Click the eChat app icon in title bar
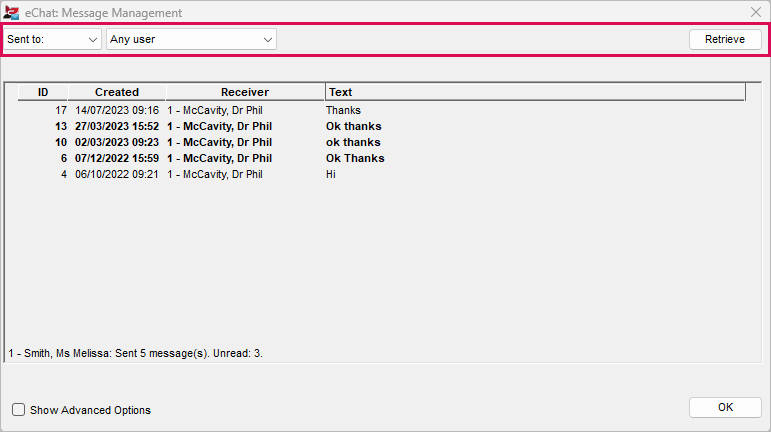 11,12
